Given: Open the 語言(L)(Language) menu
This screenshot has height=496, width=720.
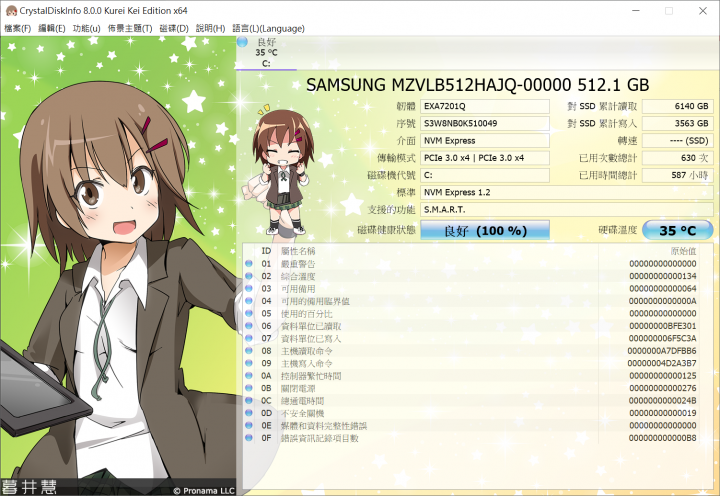Looking at the screenshot, I should [268, 28].
